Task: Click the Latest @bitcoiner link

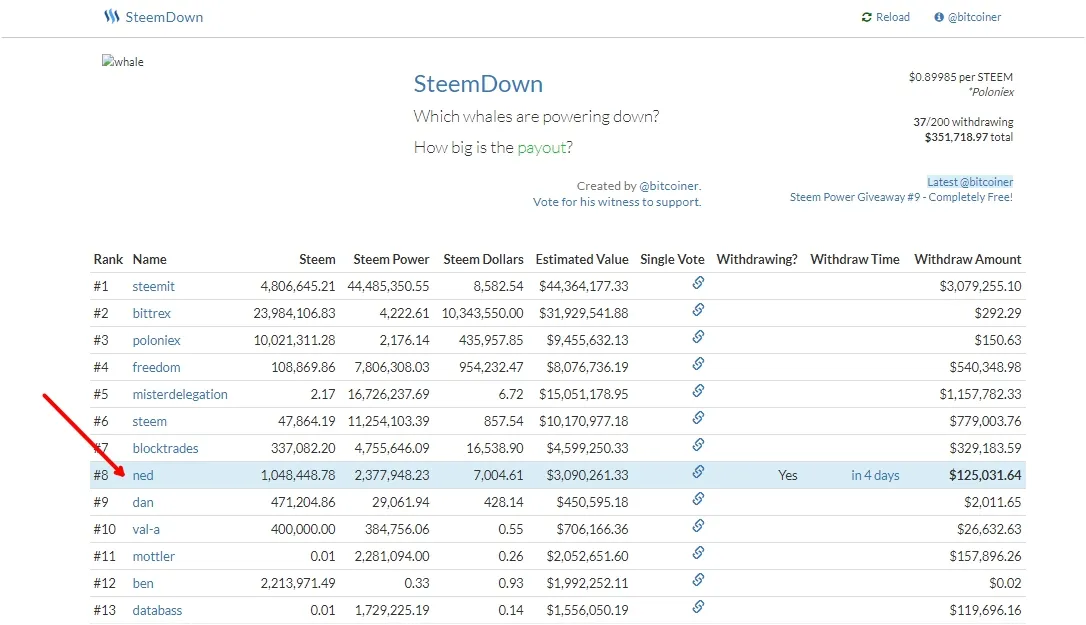Action: (x=970, y=182)
